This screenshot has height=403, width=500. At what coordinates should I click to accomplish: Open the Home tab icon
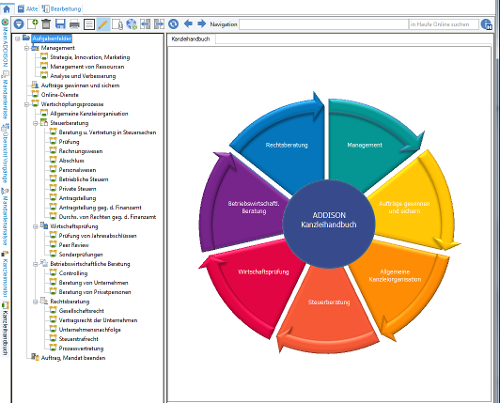point(7,8)
